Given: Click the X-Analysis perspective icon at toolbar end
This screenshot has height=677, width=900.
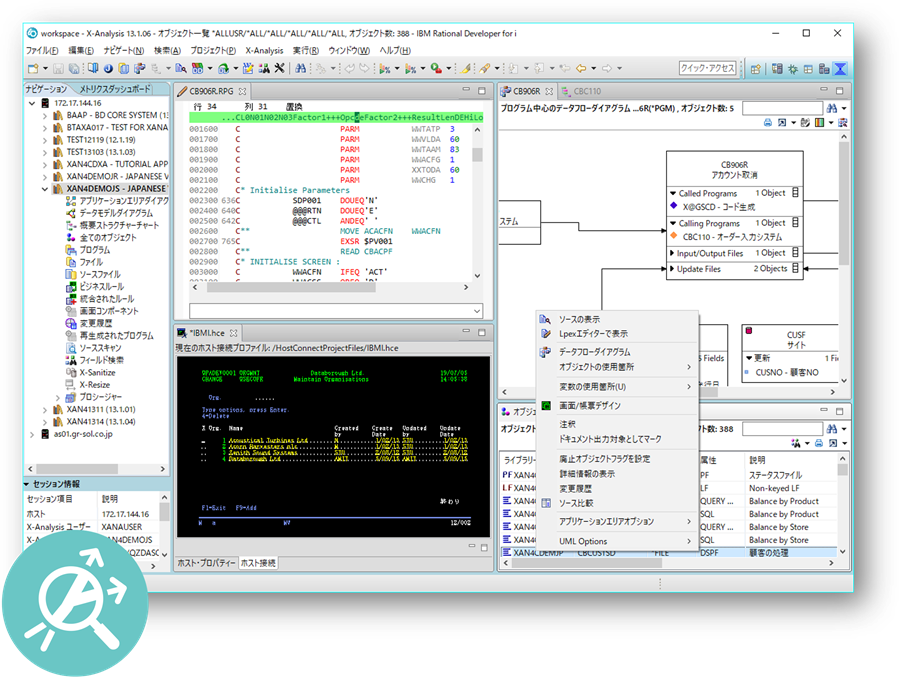Looking at the screenshot, I should (x=840, y=69).
